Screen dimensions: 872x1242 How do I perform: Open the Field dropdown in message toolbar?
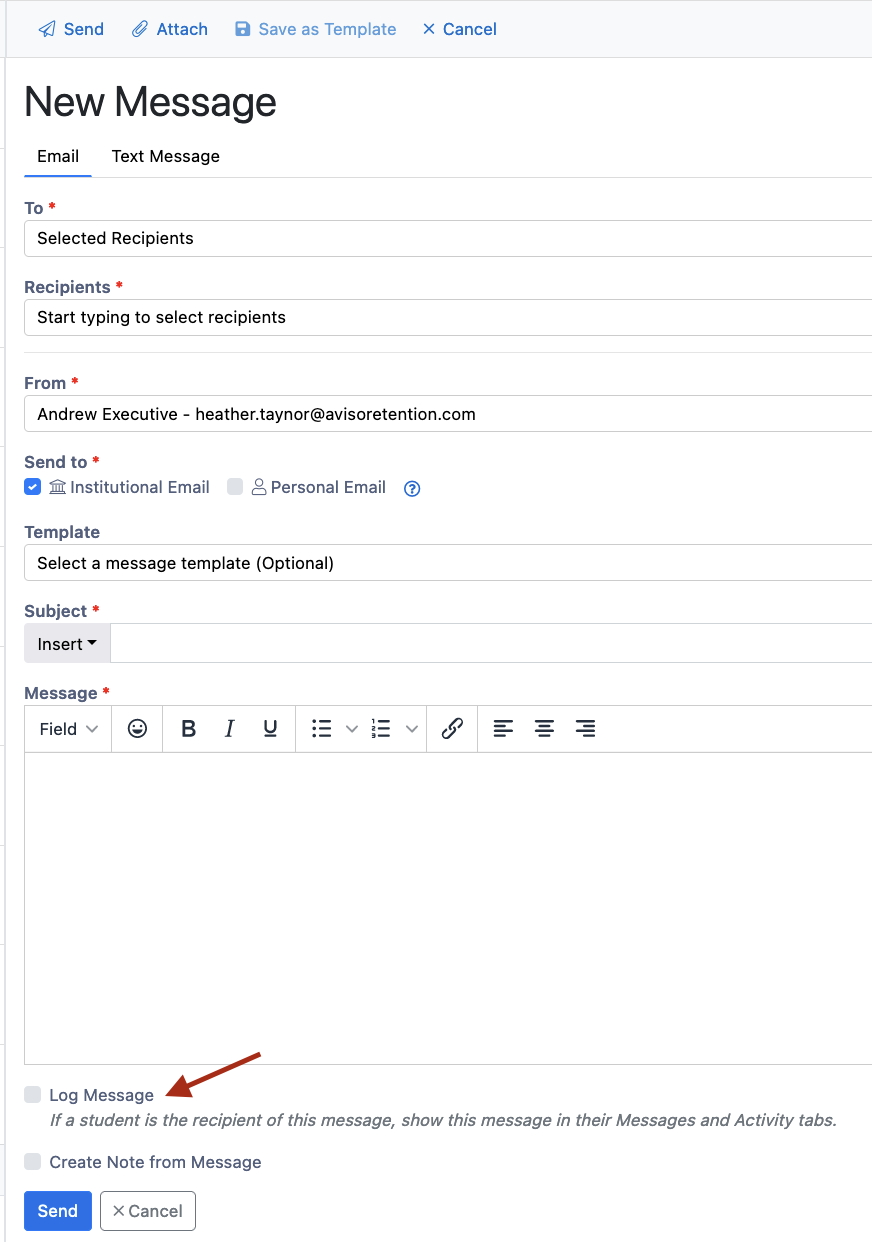pyautogui.click(x=66, y=728)
